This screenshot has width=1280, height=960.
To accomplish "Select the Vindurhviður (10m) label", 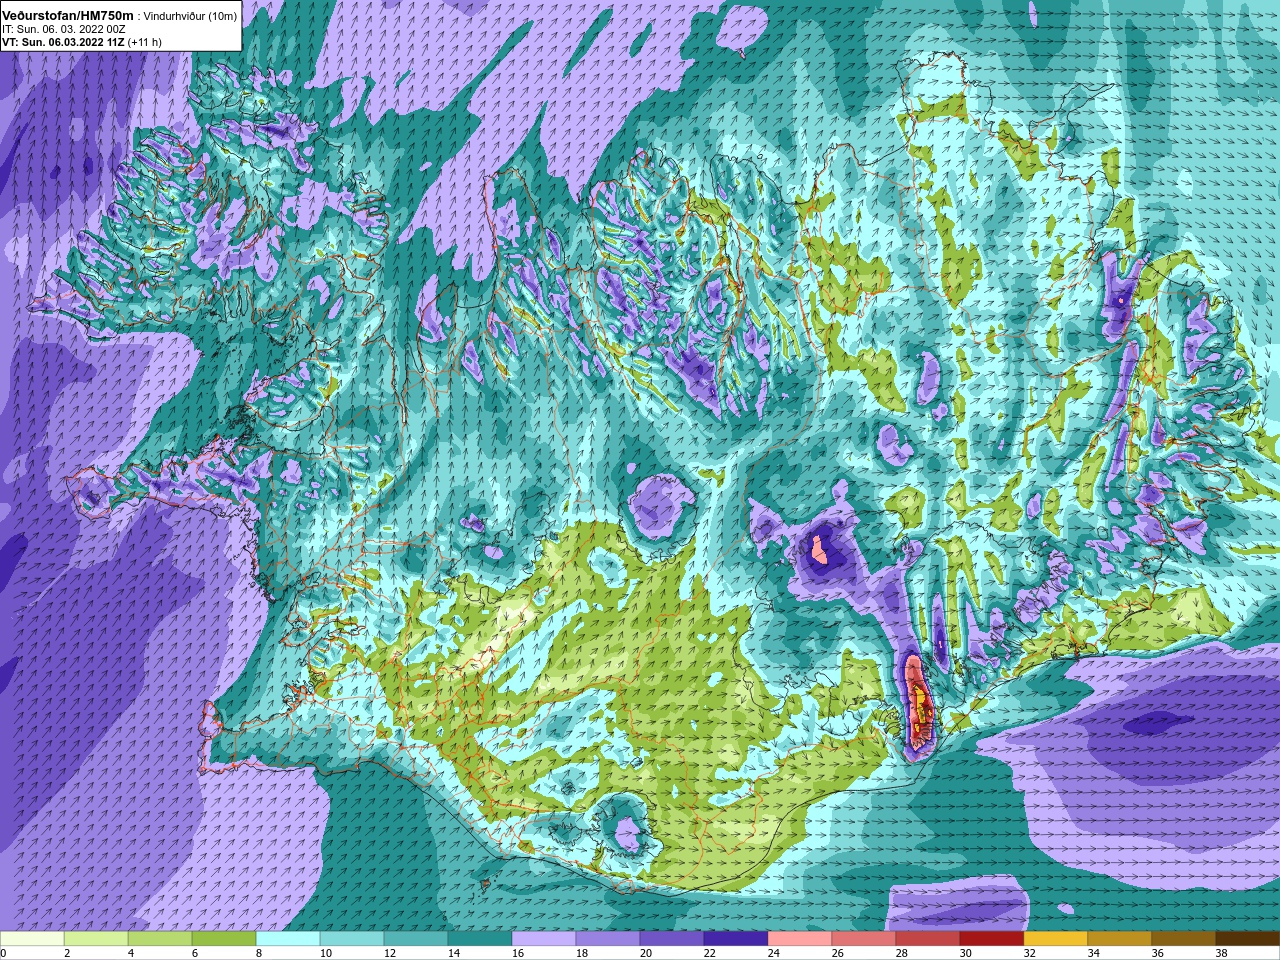I will [x=190, y=16].
